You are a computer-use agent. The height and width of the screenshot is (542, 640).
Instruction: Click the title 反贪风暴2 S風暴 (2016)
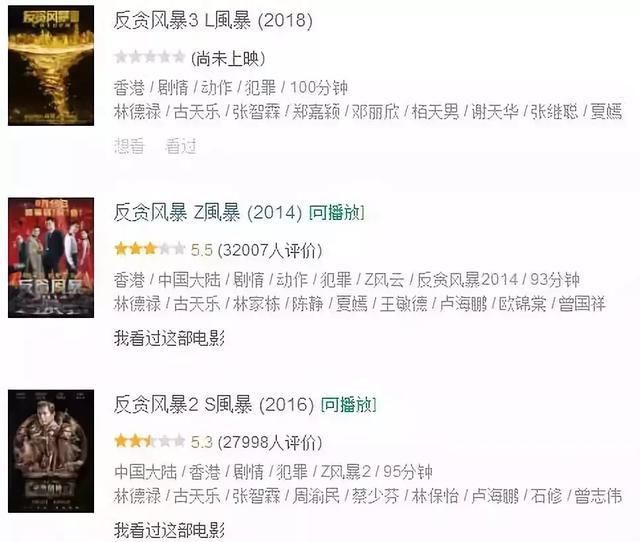tap(214, 404)
